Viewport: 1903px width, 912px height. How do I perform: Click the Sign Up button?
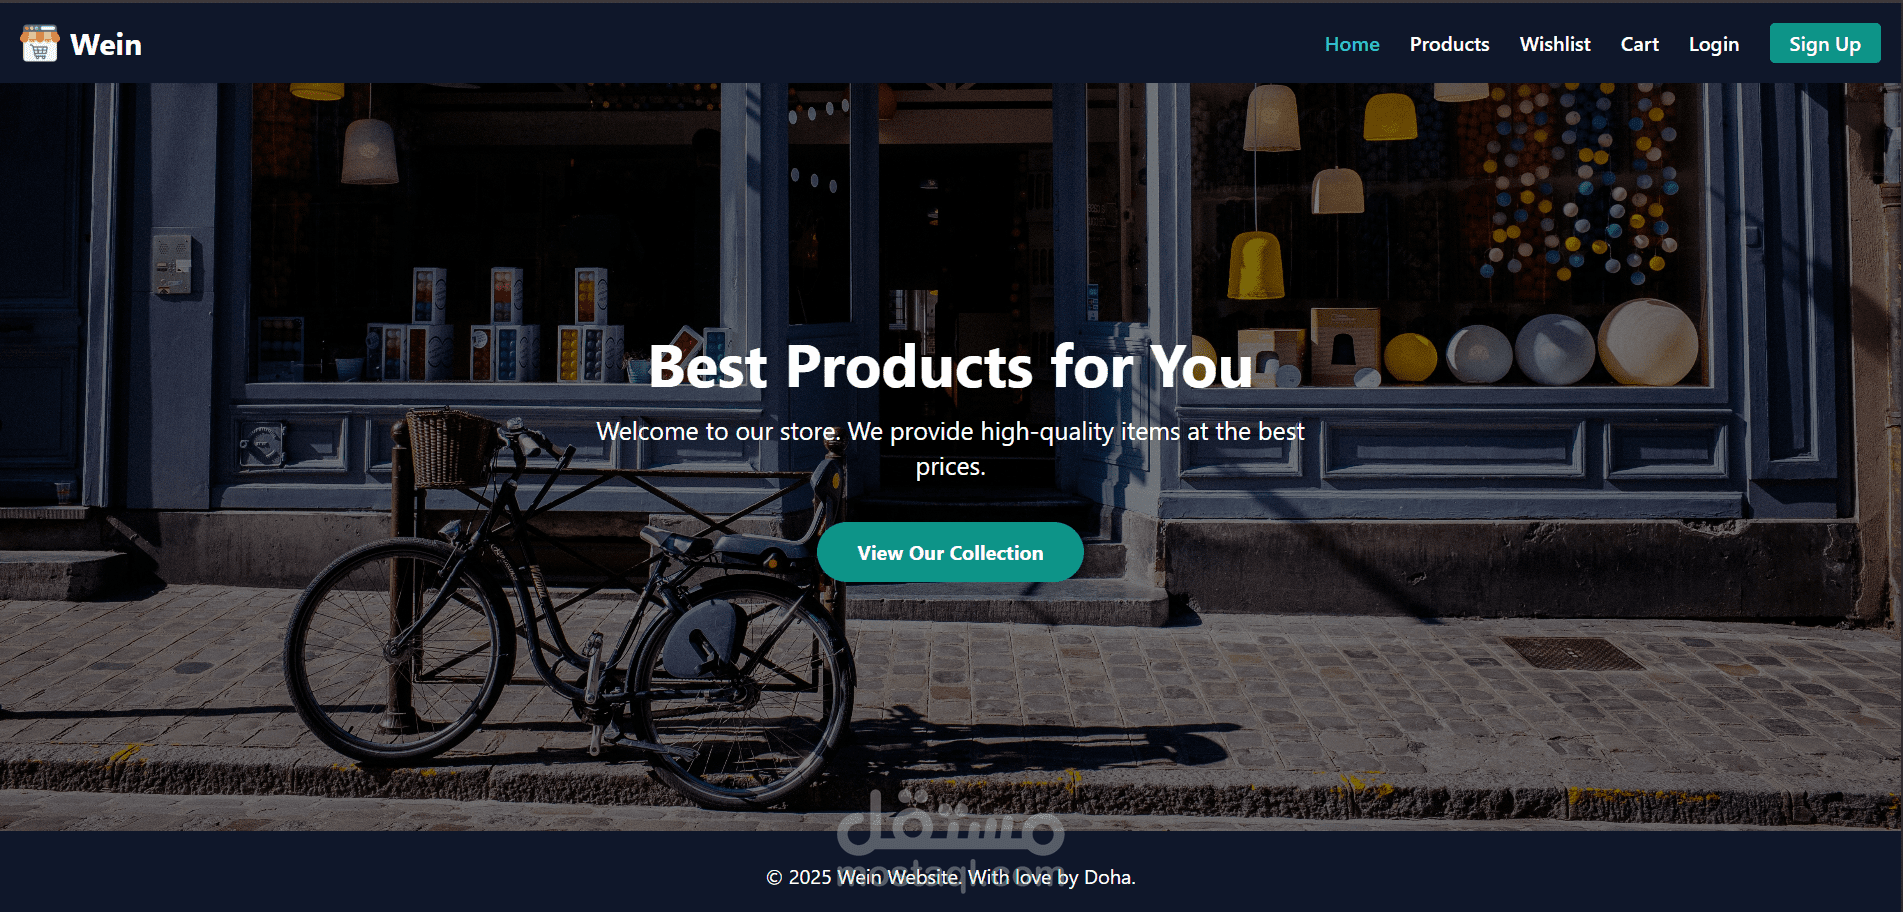click(1825, 44)
